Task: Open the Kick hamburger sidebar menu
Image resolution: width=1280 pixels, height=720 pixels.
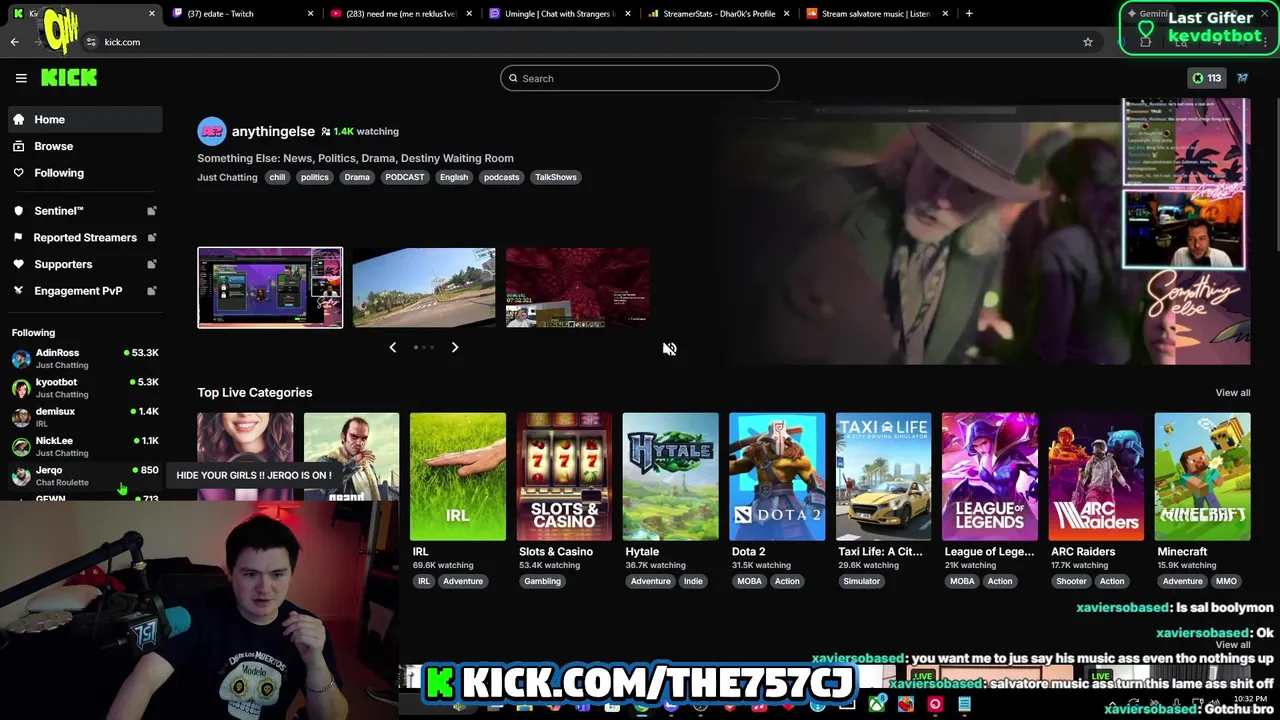Action: tap(21, 78)
